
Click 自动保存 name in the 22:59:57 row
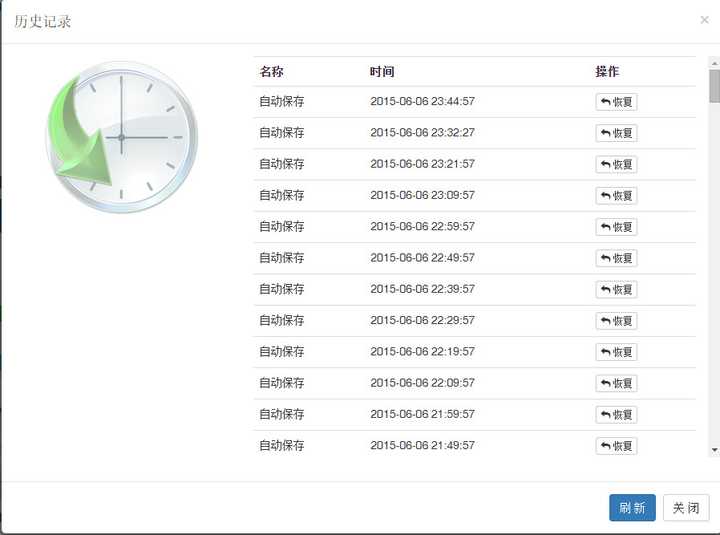pyautogui.click(x=281, y=226)
